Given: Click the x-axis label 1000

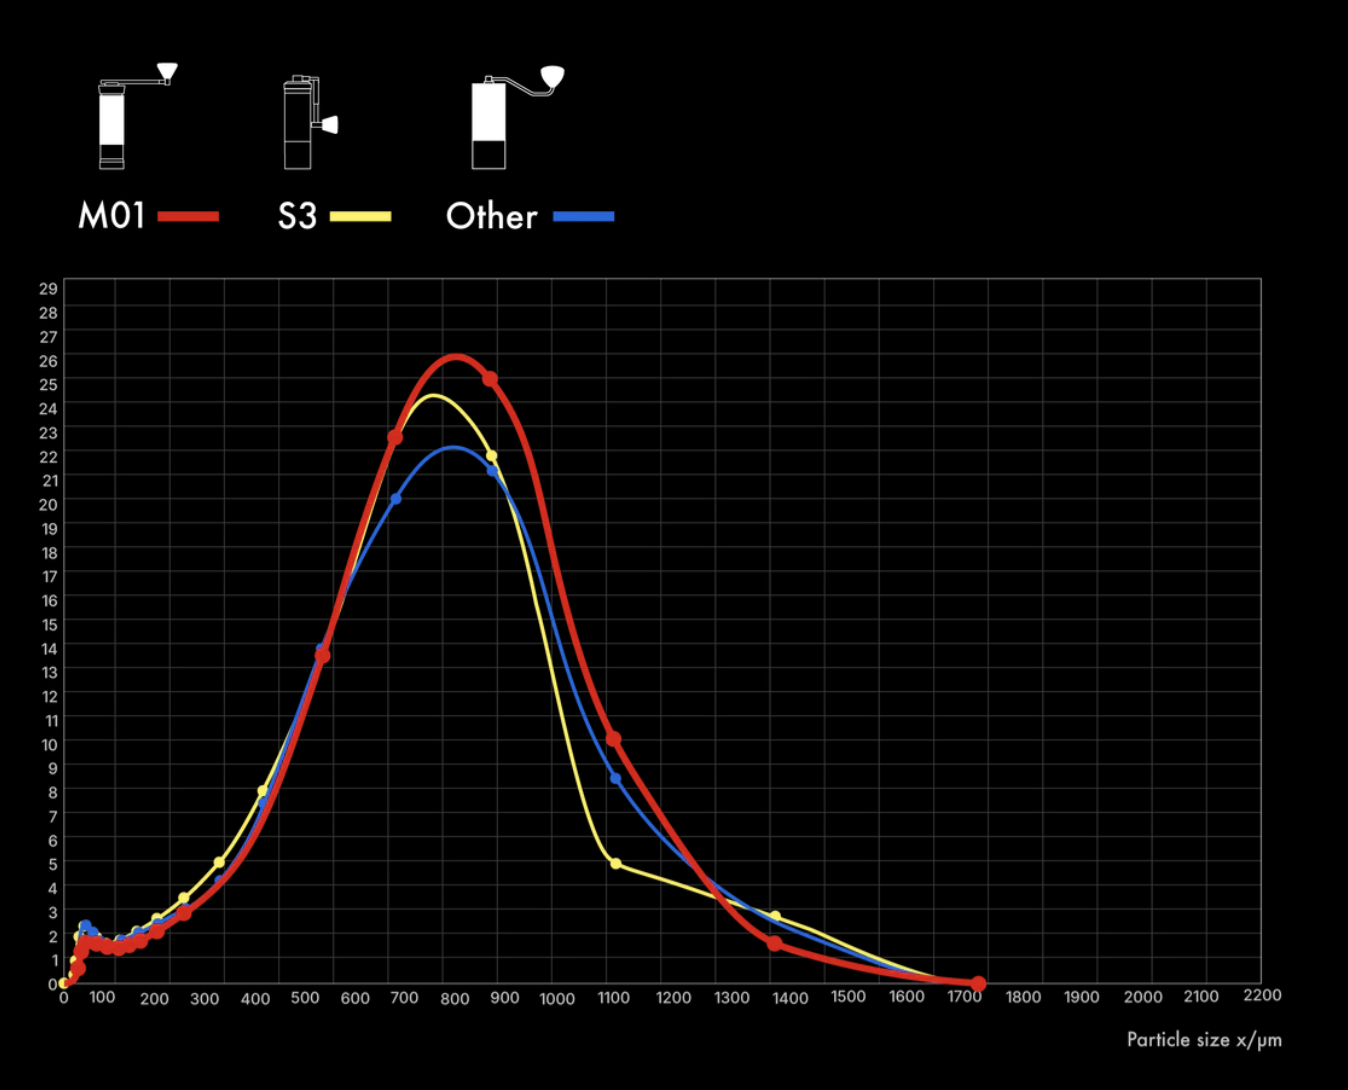Looking at the screenshot, I should pos(557,998).
